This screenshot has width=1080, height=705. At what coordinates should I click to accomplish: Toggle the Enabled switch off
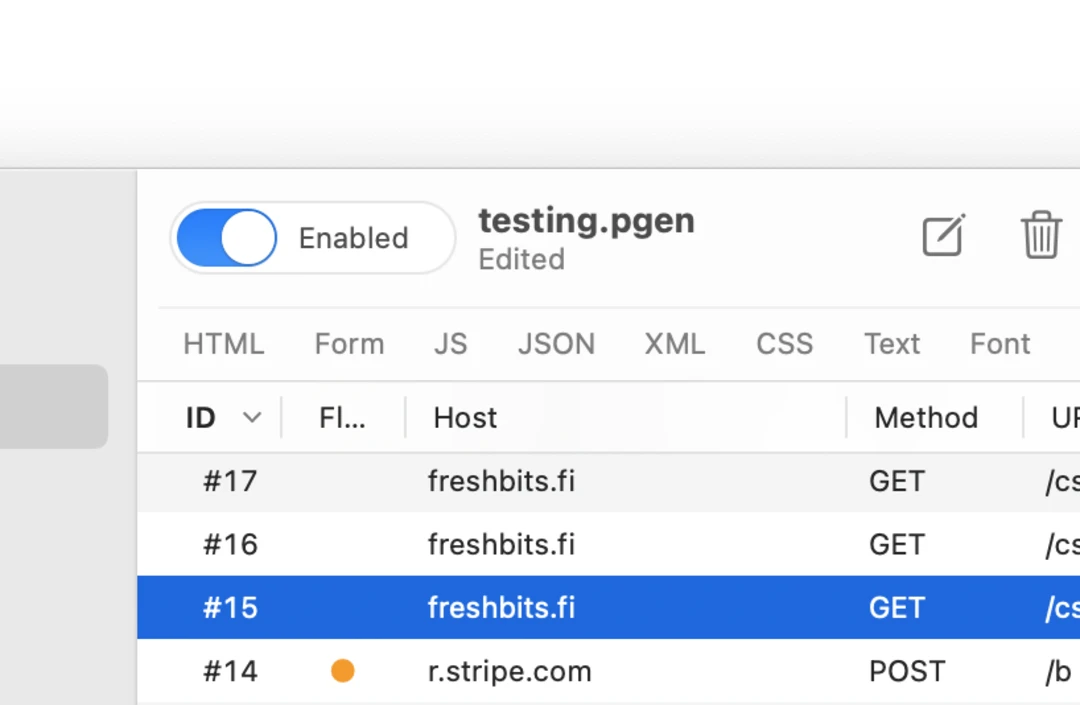tap(227, 238)
